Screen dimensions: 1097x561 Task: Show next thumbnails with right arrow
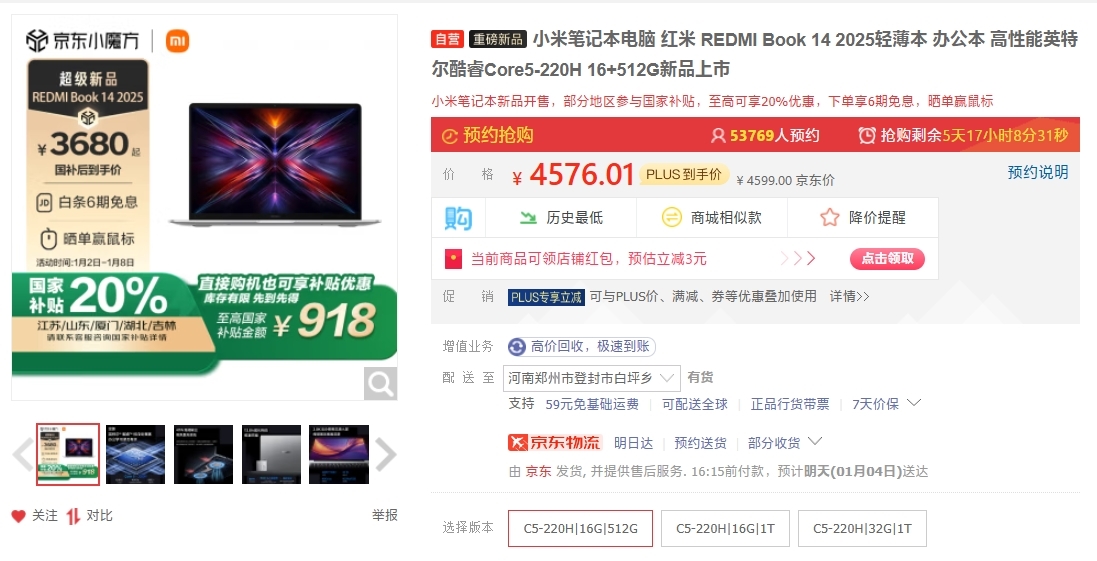385,455
